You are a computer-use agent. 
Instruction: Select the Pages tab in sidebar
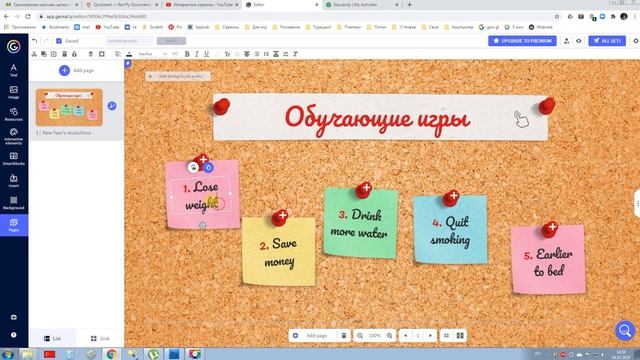13,225
